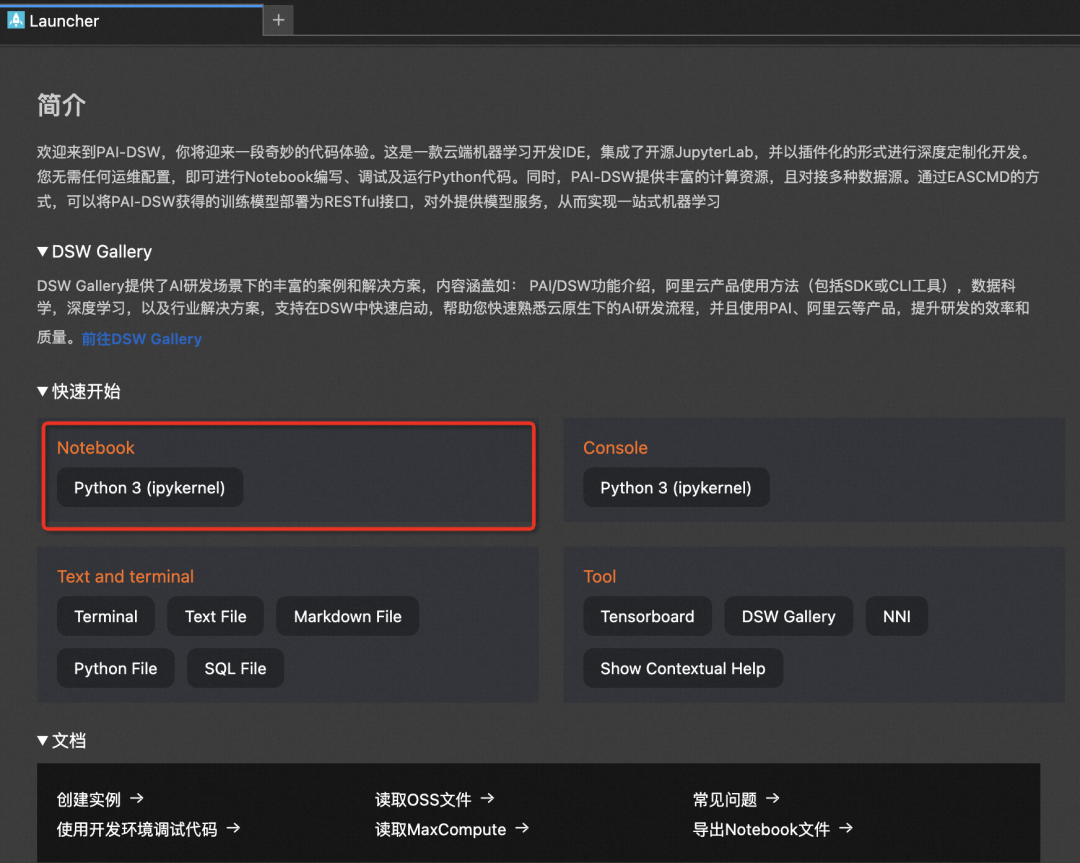Collapse the DSW Gallery section triangle
Screen dimensions: 1080x863
pyautogui.click(x=43, y=251)
